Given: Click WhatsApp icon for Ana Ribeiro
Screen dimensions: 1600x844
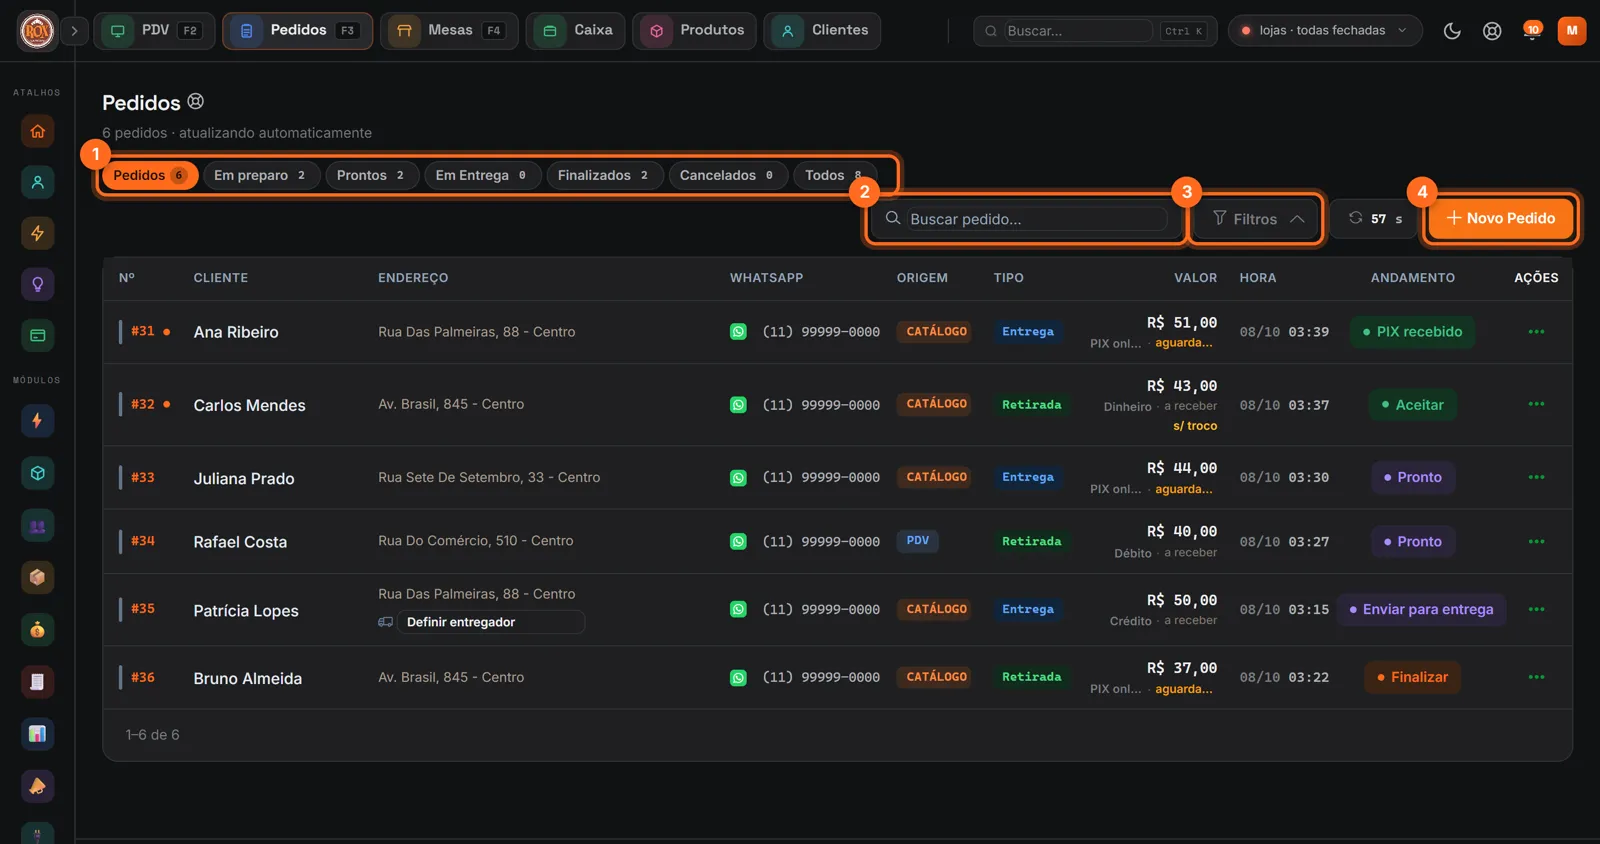Looking at the screenshot, I should coord(738,332).
